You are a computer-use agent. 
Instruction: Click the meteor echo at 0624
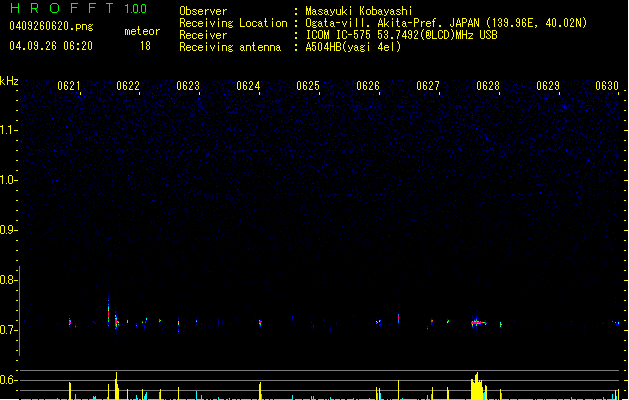point(260,323)
